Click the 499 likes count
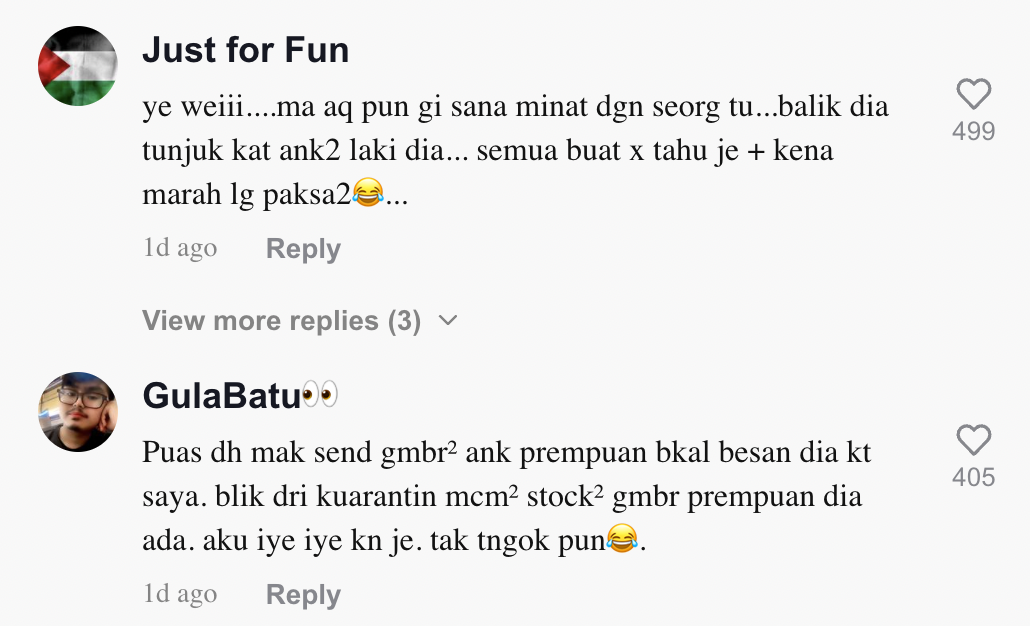This screenshot has height=626, width=1030. 973,131
